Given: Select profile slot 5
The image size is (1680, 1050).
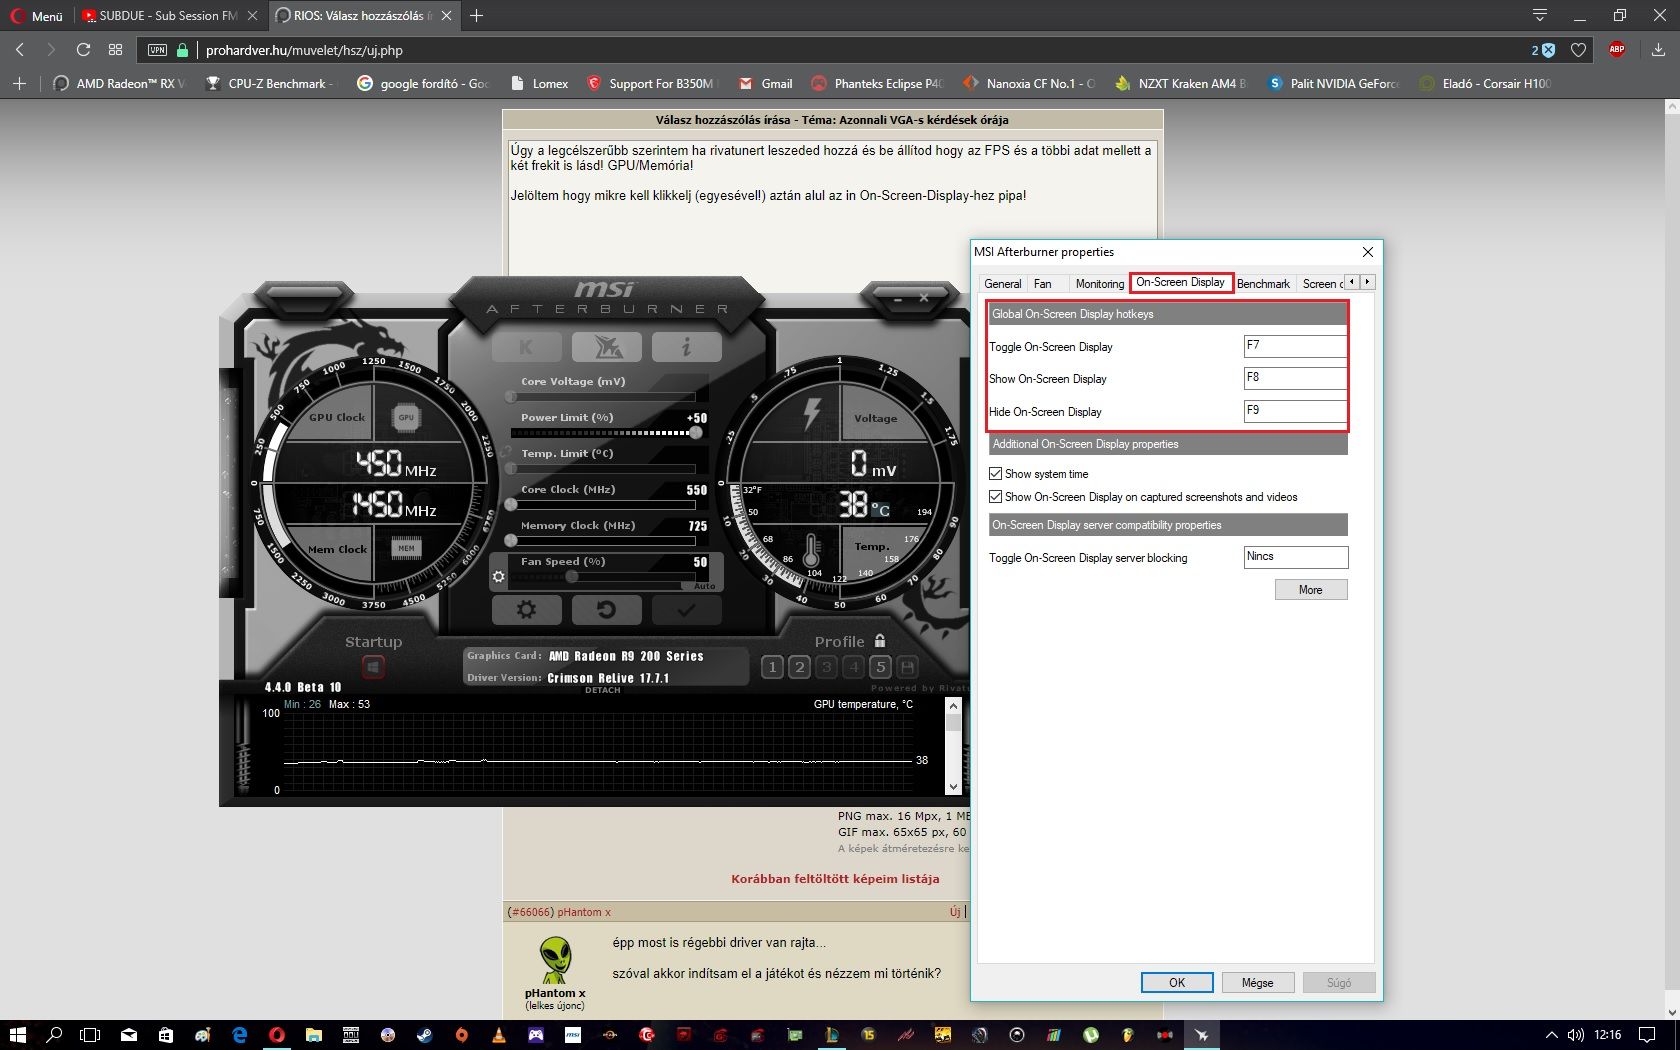Looking at the screenshot, I should pos(880,667).
